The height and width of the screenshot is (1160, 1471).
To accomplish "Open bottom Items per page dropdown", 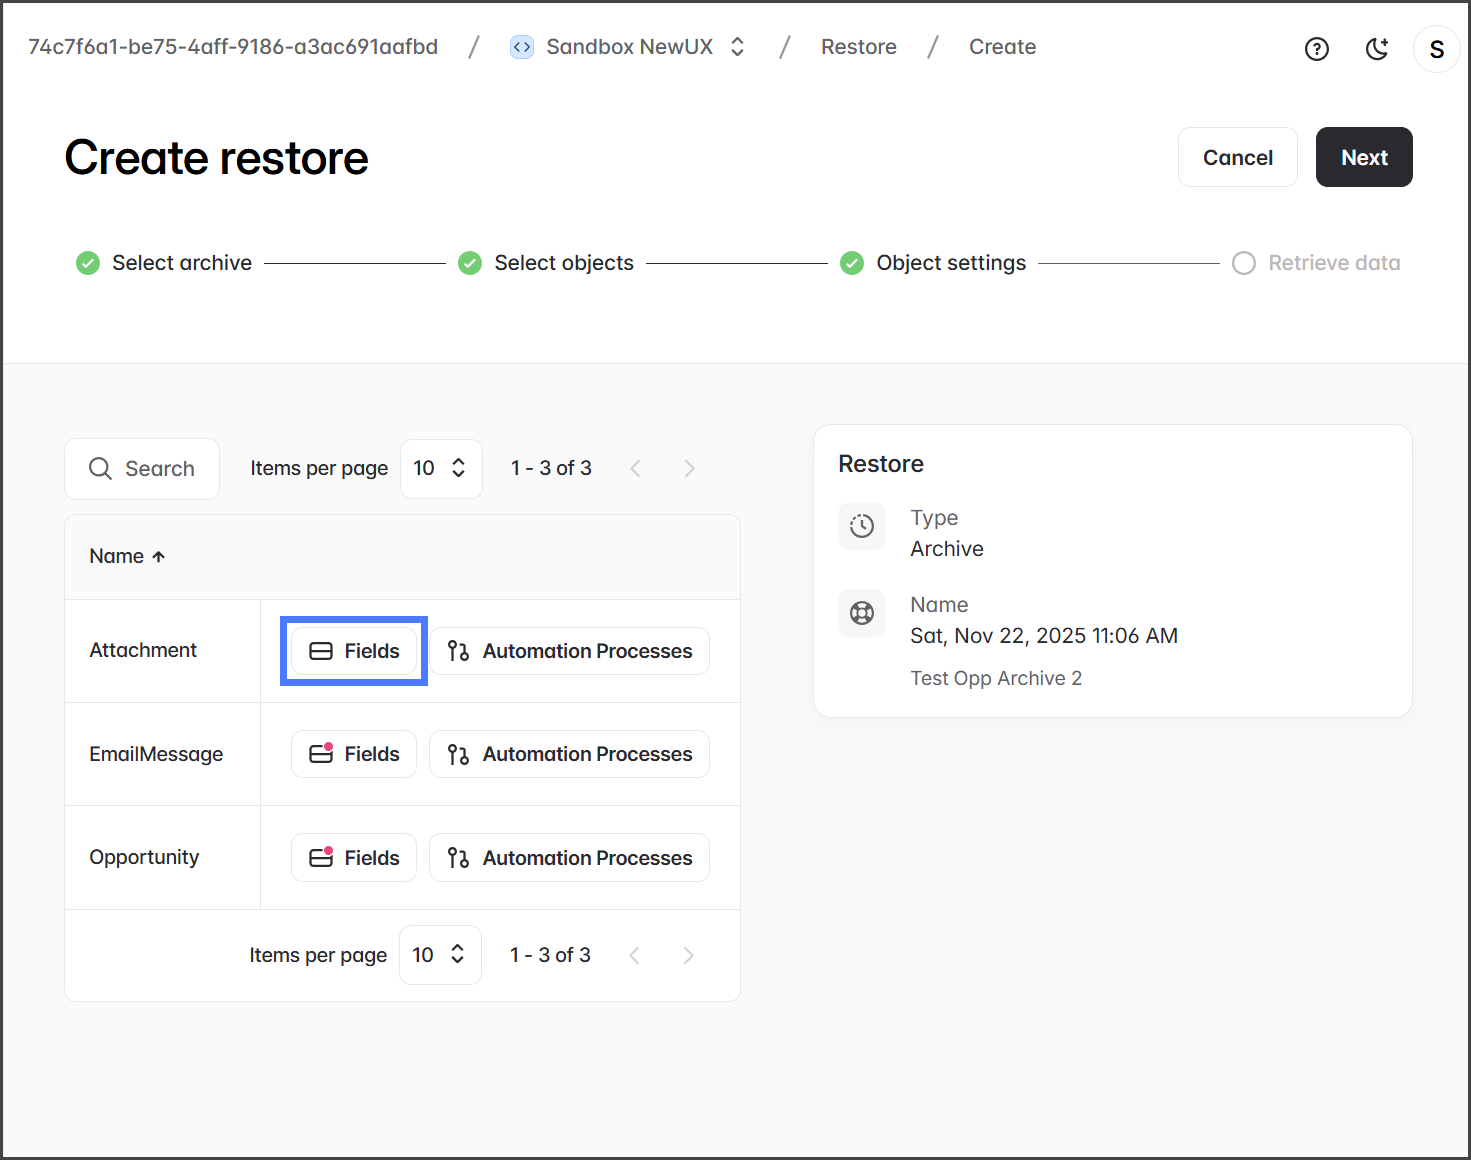I will click(439, 955).
